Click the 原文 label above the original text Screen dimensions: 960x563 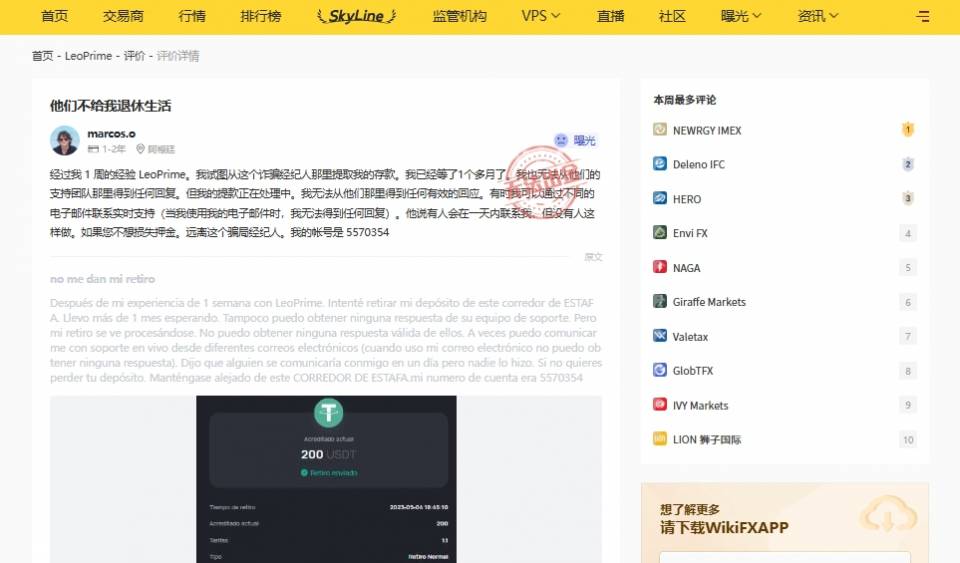[x=593, y=257]
